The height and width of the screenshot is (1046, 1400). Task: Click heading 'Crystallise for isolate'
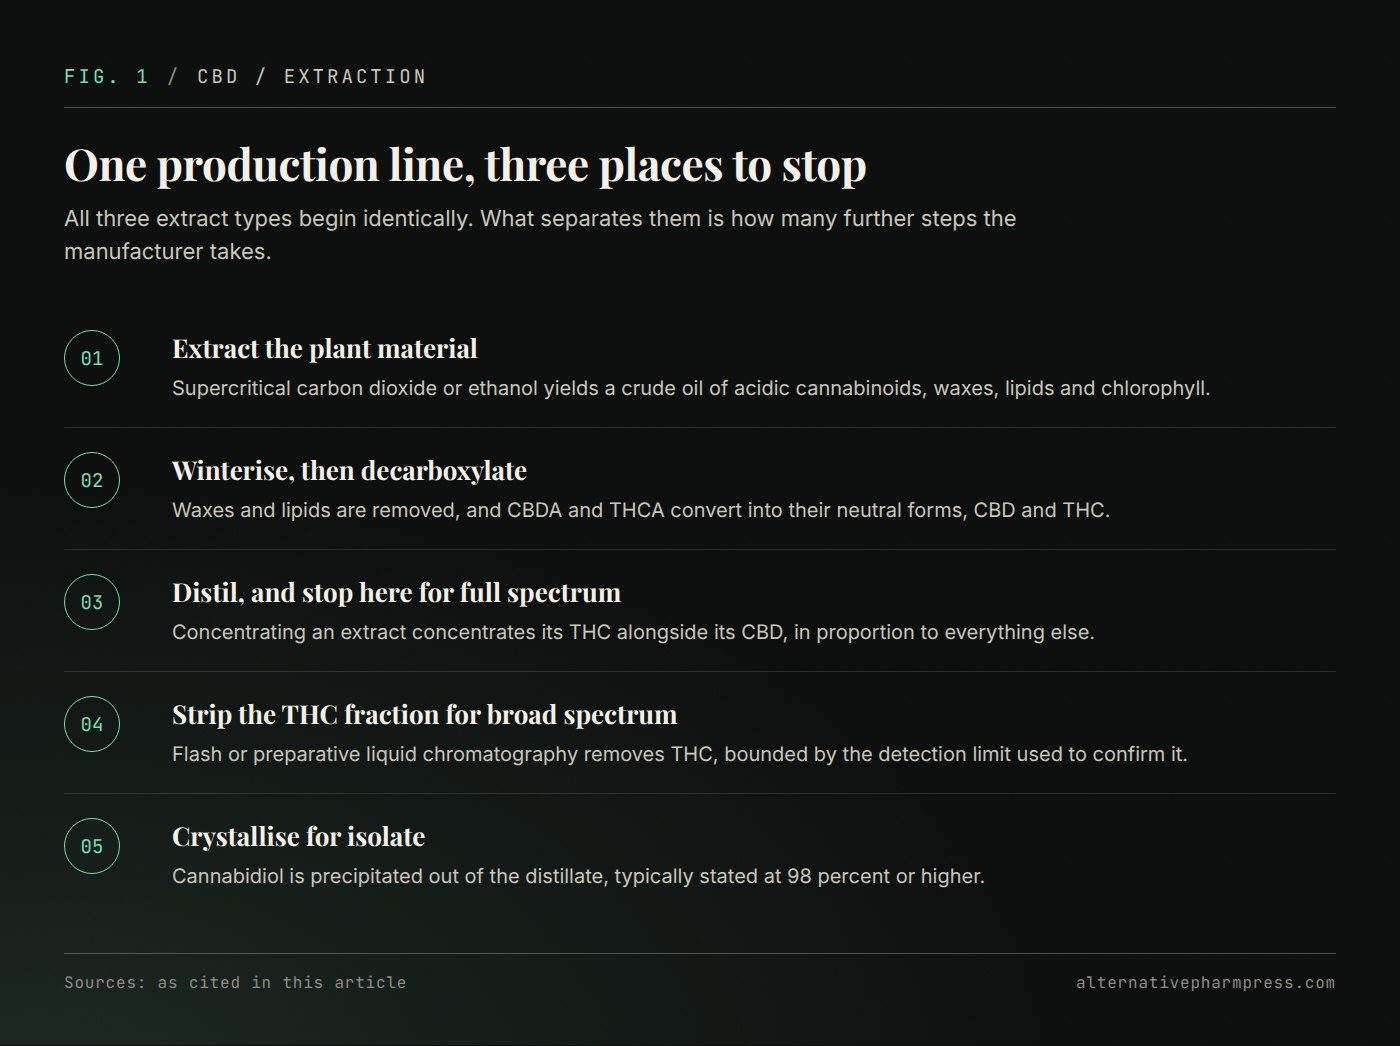(298, 837)
